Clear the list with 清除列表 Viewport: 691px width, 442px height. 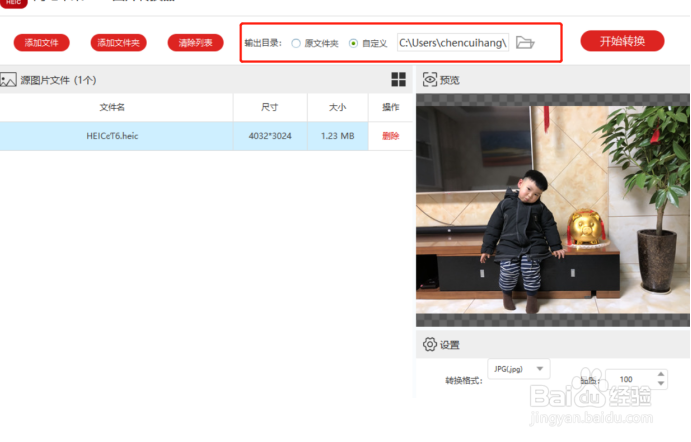click(x=195, y=43)
